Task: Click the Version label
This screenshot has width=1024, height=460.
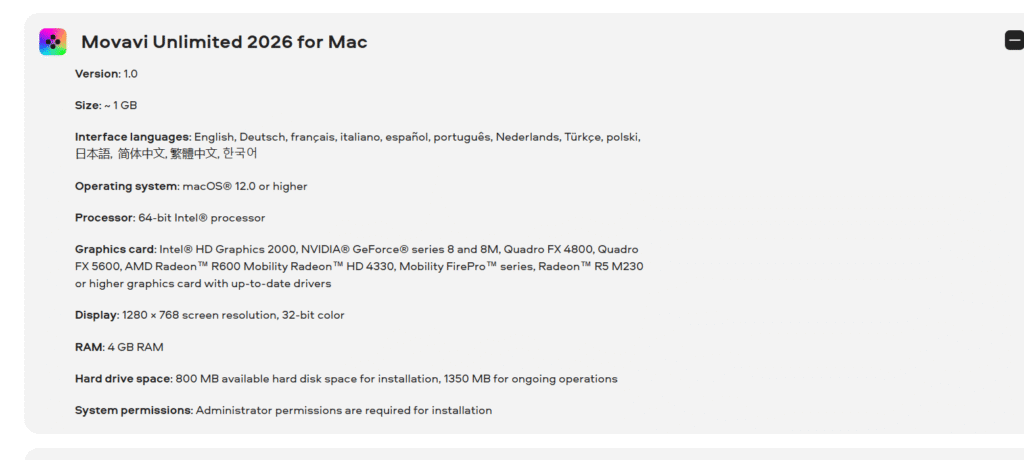Action: pos(97,74)
